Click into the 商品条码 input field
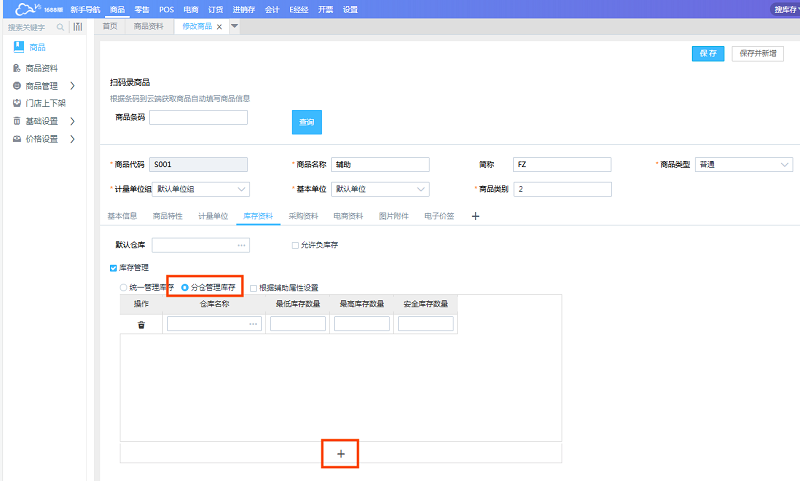 click(x=198, y=118)
